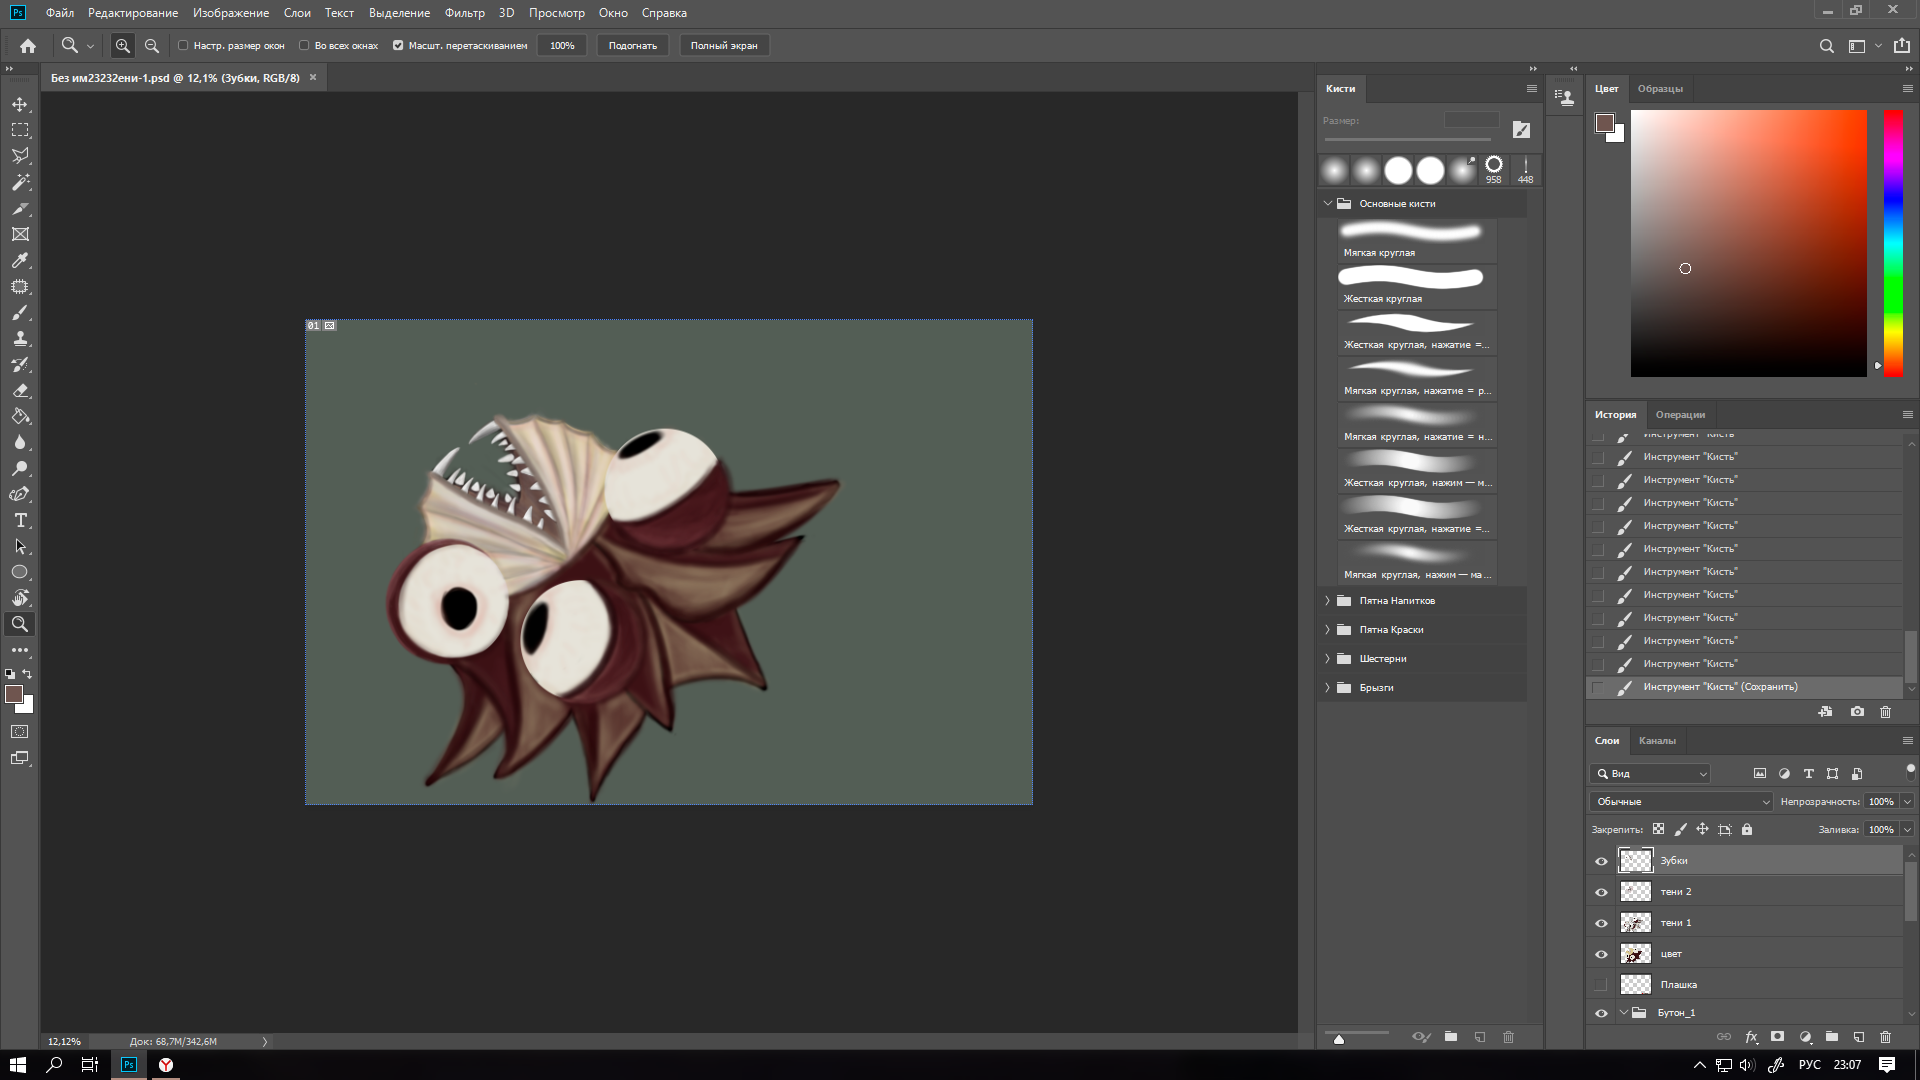Select the Мягкая круглая brush preset
Viewport: 1920px width, 1080px height.
(x=1417, y=240)
